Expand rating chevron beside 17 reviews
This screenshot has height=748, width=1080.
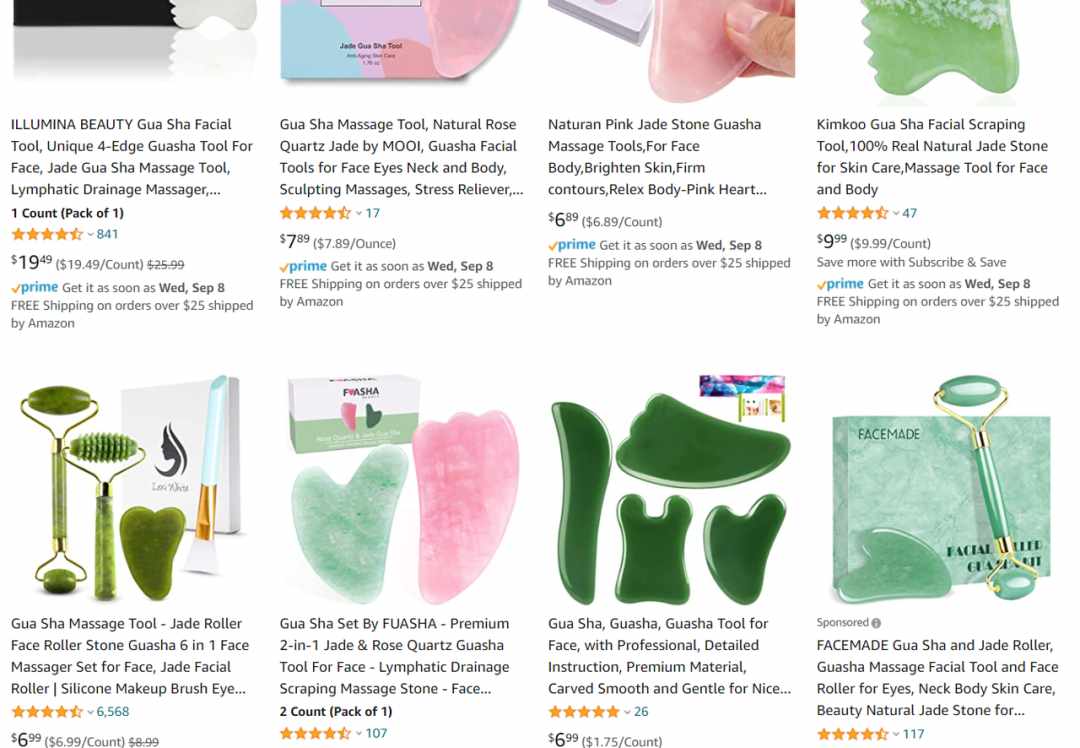359,214
